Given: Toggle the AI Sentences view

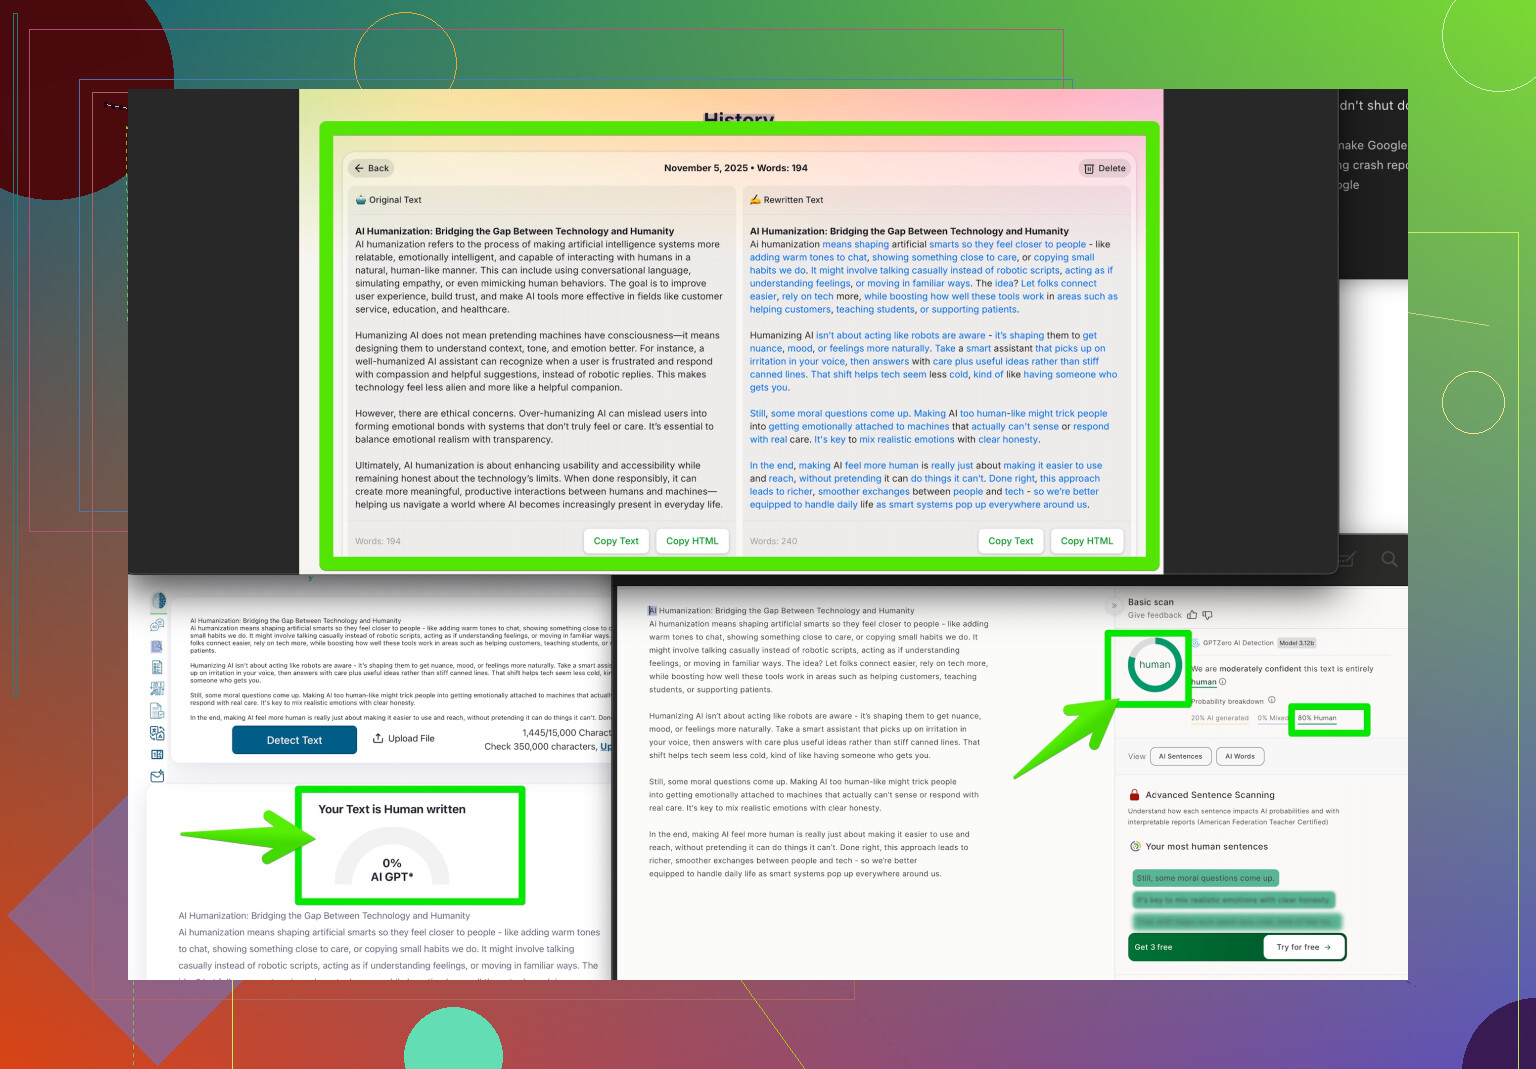Looking at the screenshot, I should (x=1180, y=756).
